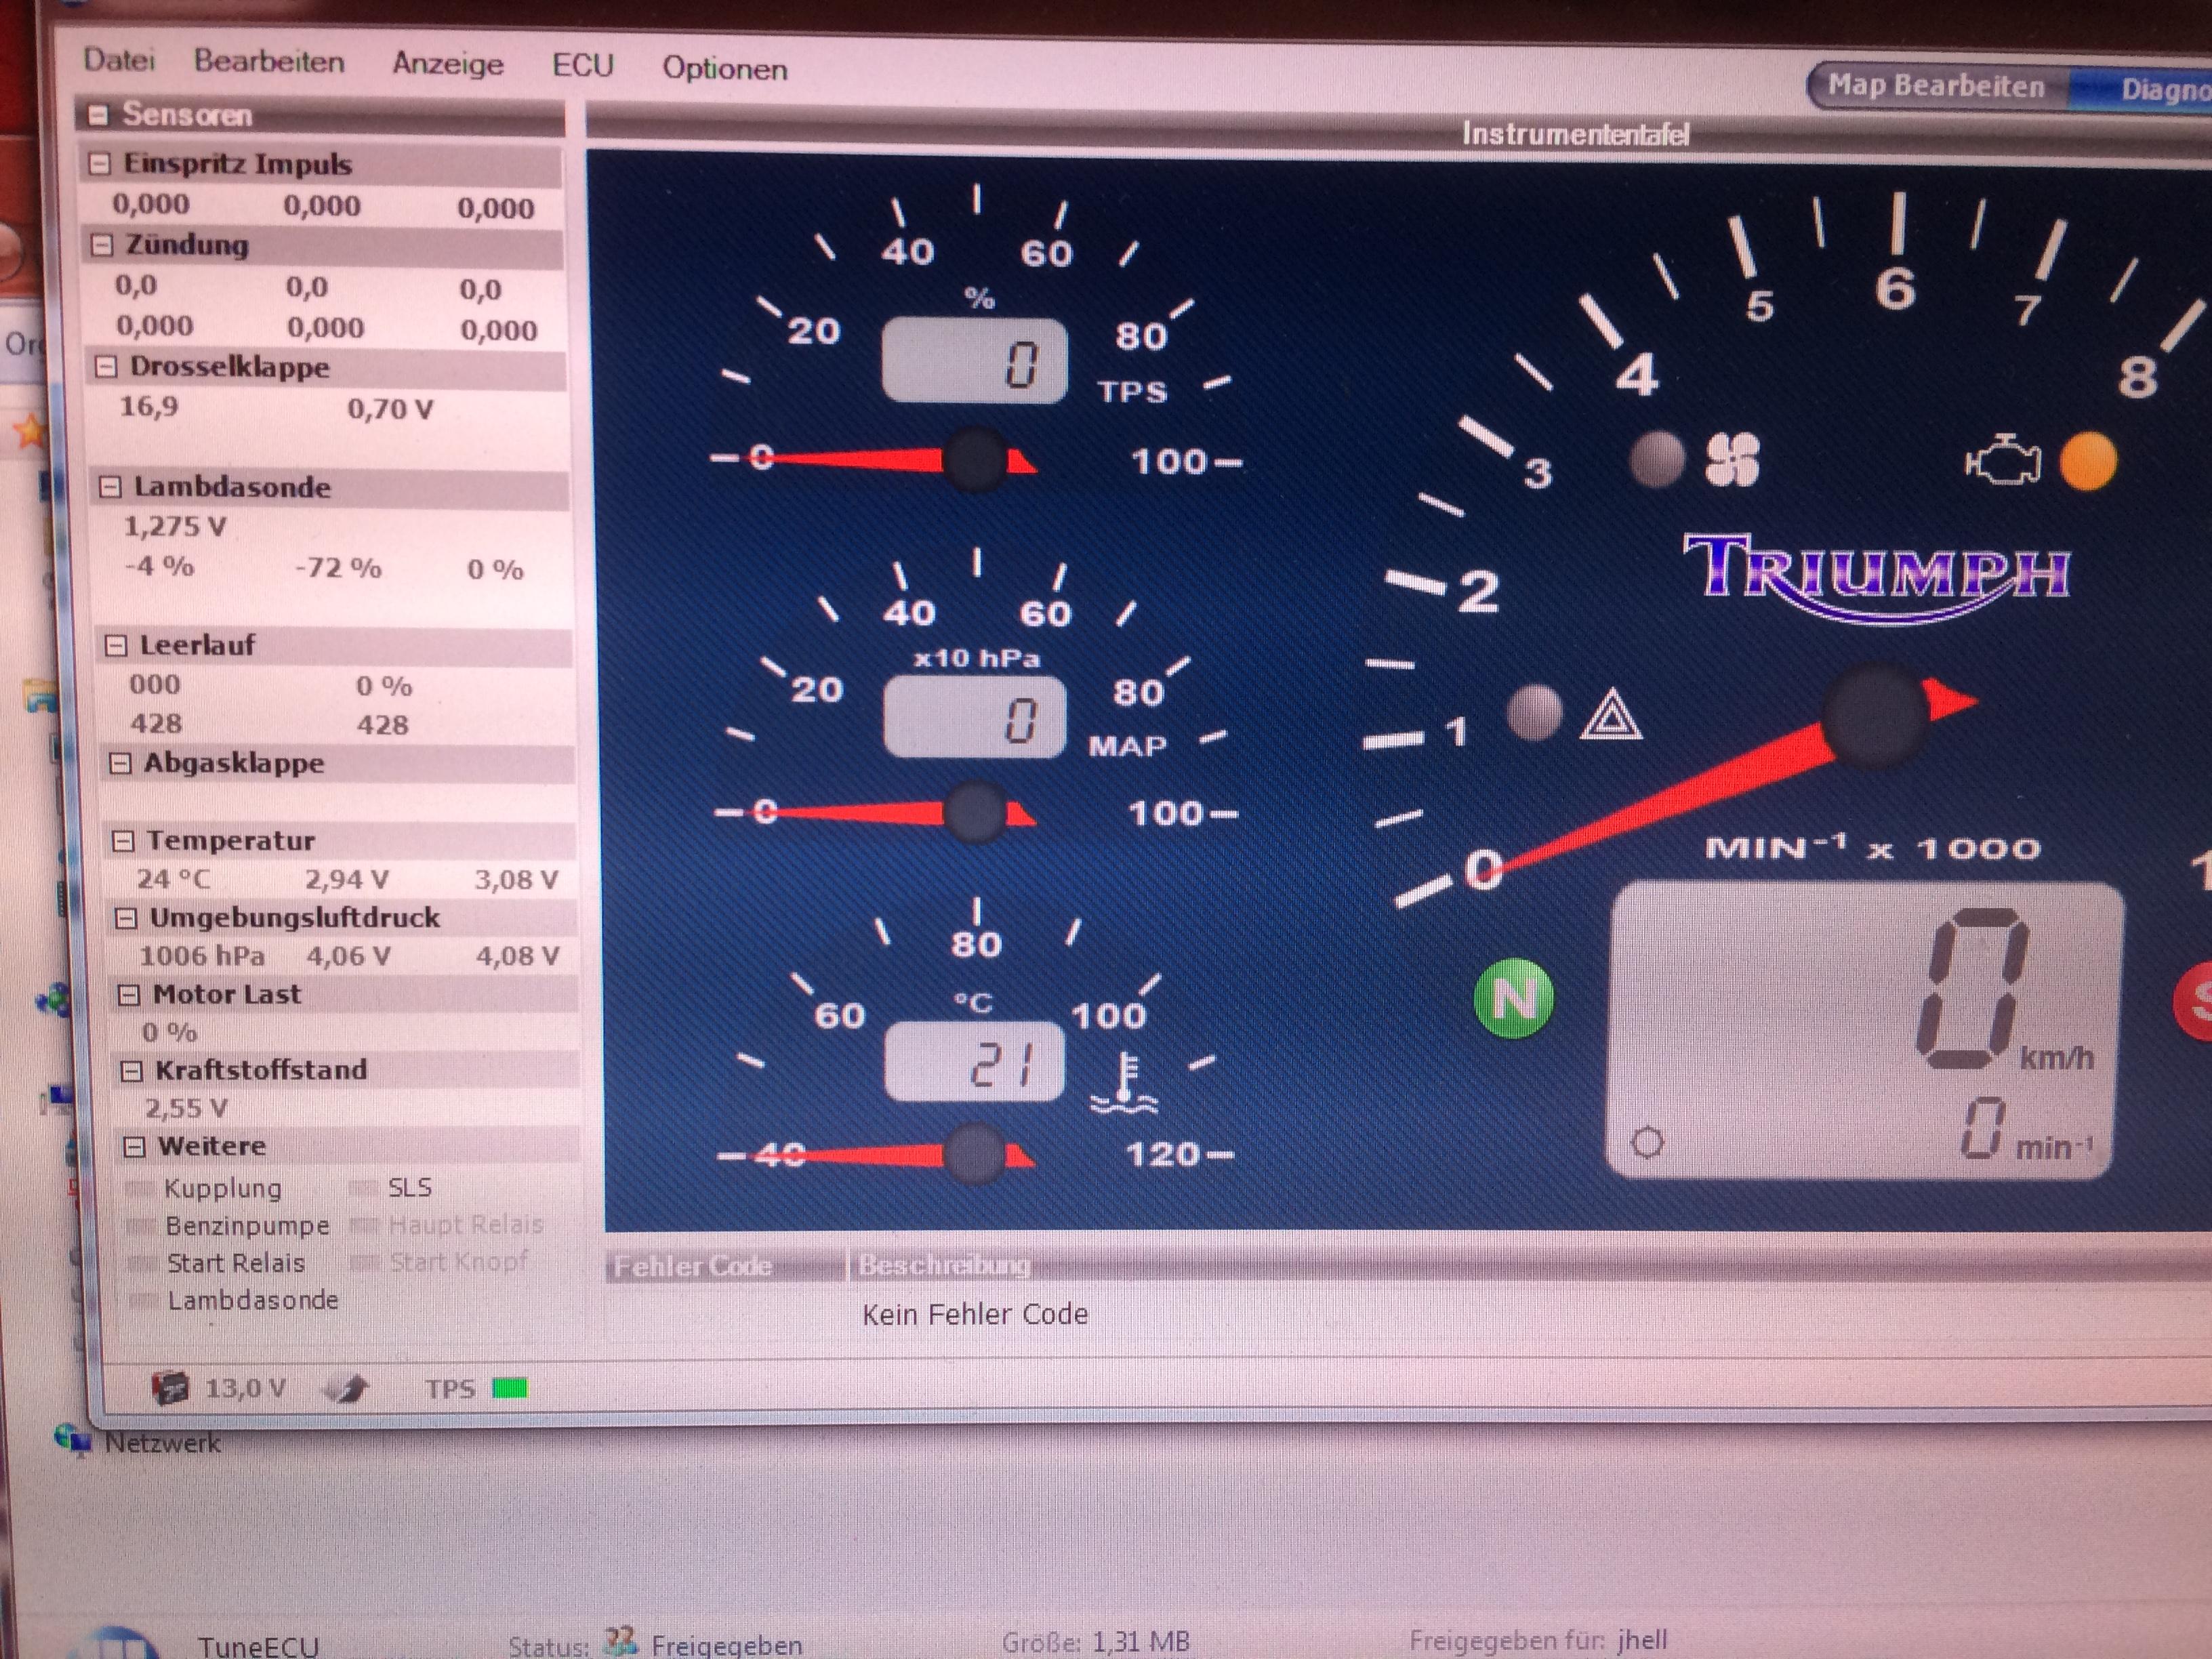Collapse the Temperatur section
The width and height of the screenshot is (2212, 1659).
tap(122, 841)
